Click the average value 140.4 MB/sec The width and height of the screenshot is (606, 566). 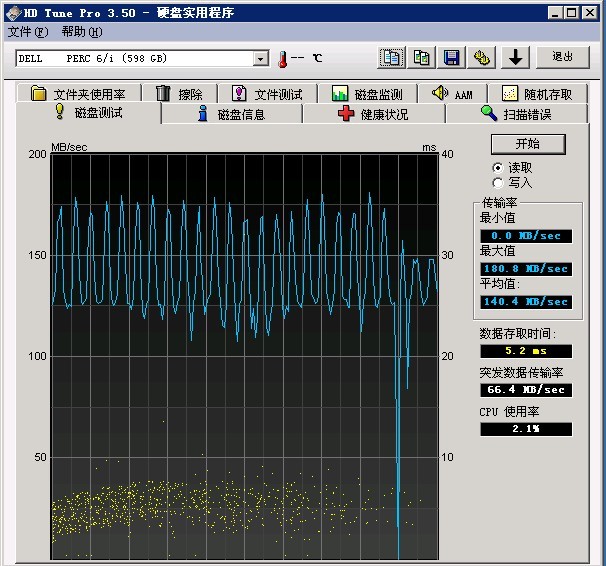click(x=526, y=301)
